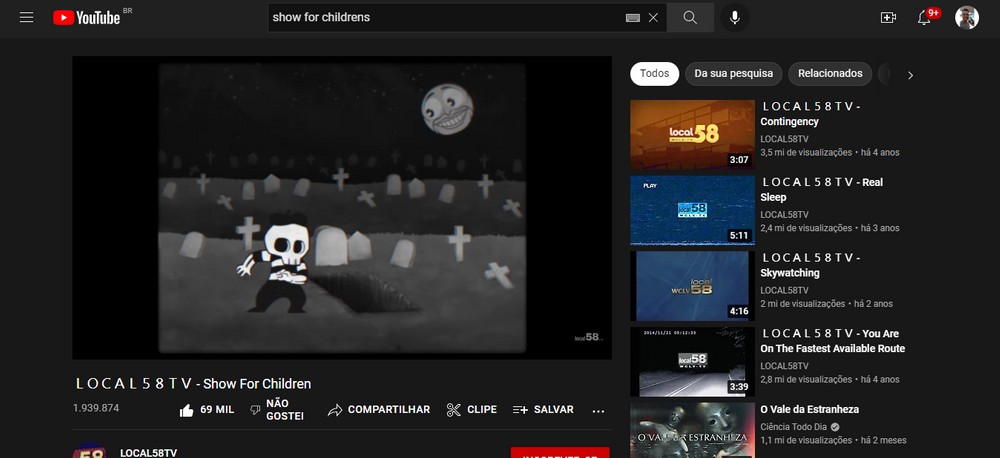Show more filter chips with arrow
The image size is (1000, 458).
pos(910,75)
